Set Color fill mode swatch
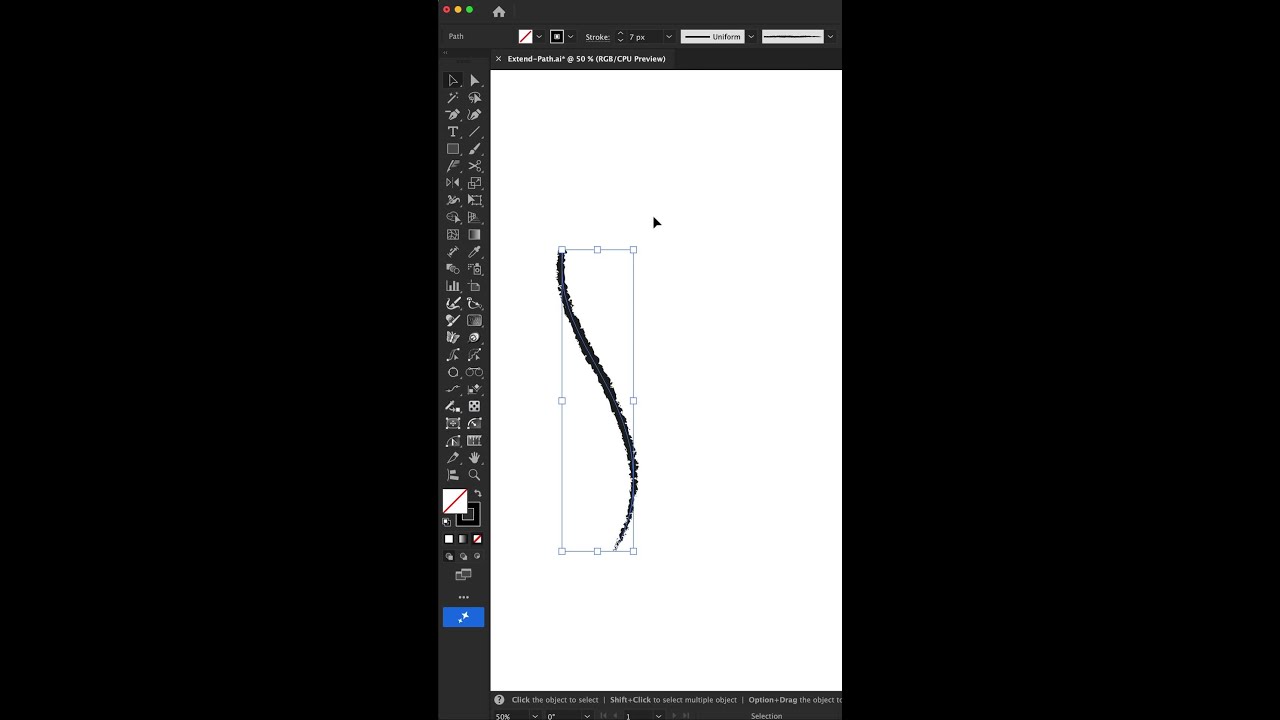The height and width of the screenshot is (720, 1280). [x=449, y=539]
